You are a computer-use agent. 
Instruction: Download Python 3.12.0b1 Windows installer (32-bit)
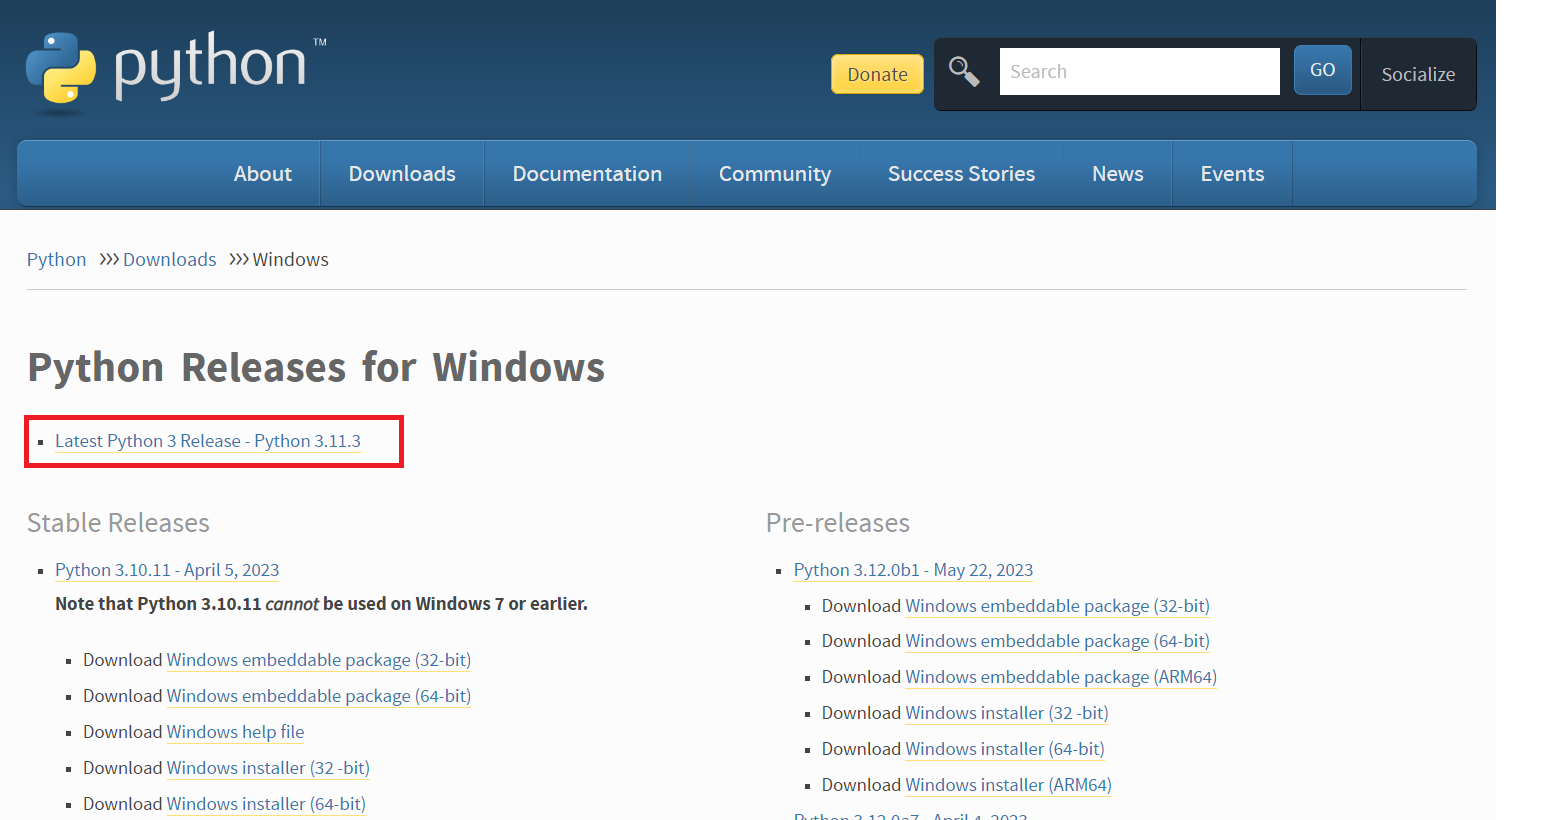[1007, 713]
